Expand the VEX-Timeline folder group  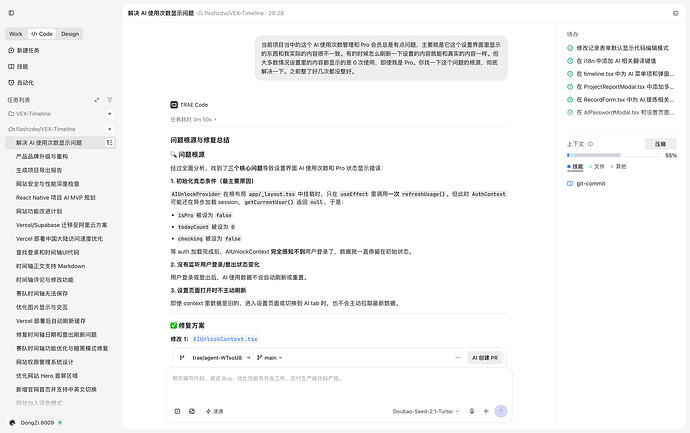(33, 114)
